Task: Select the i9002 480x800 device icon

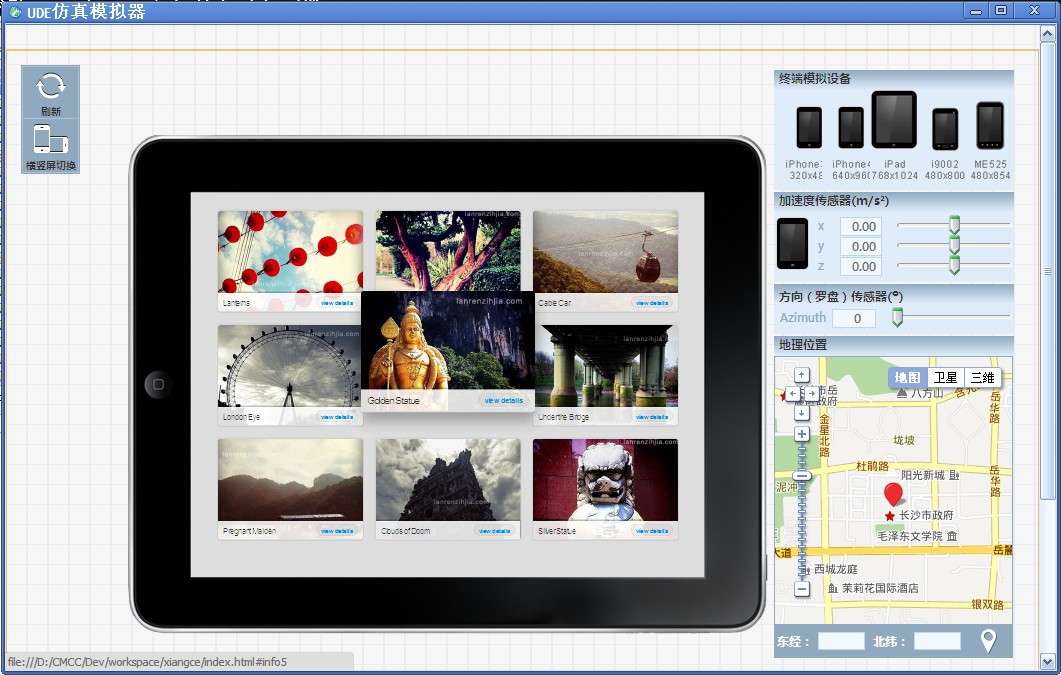Action: tap(944, 128)
